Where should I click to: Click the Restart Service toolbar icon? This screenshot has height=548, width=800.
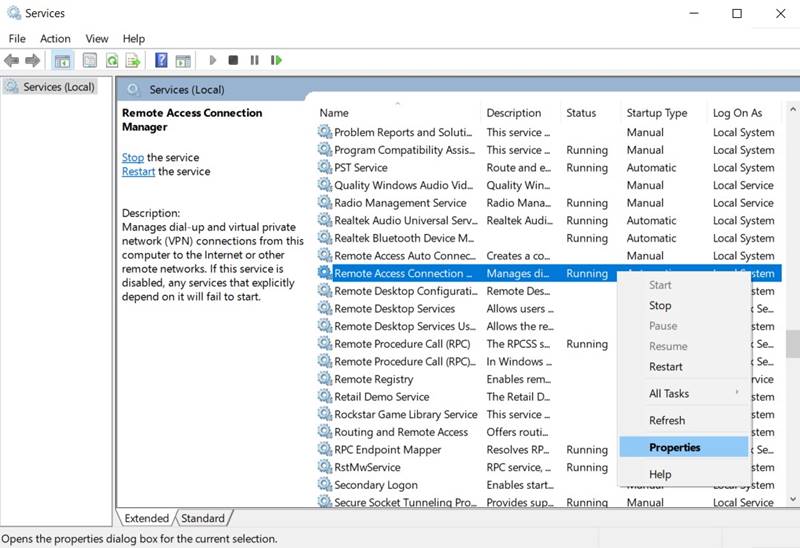[276, 60]
